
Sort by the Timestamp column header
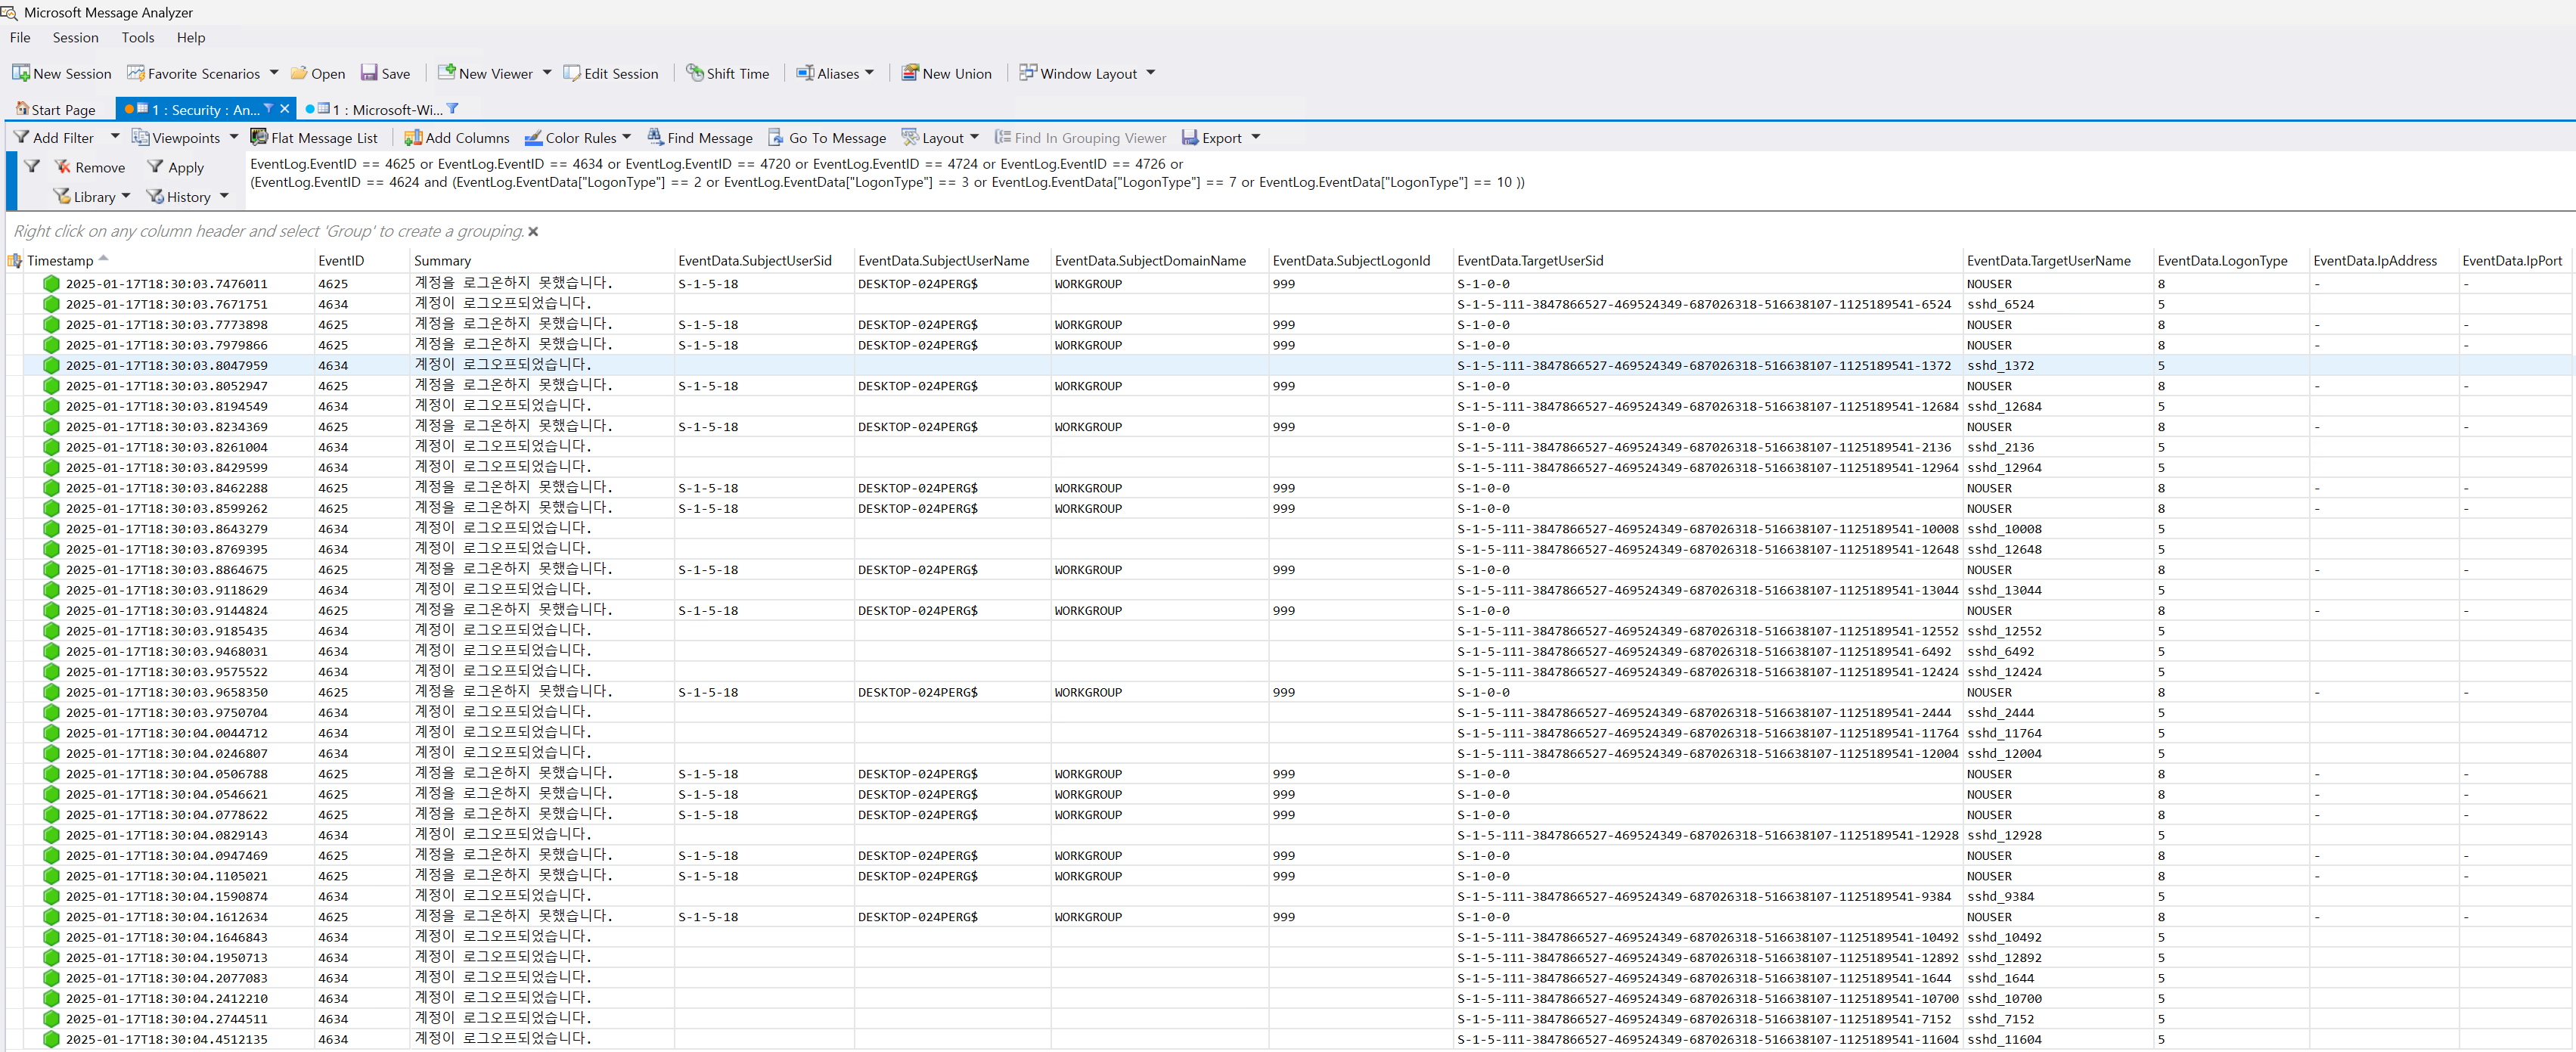[60, 261]
